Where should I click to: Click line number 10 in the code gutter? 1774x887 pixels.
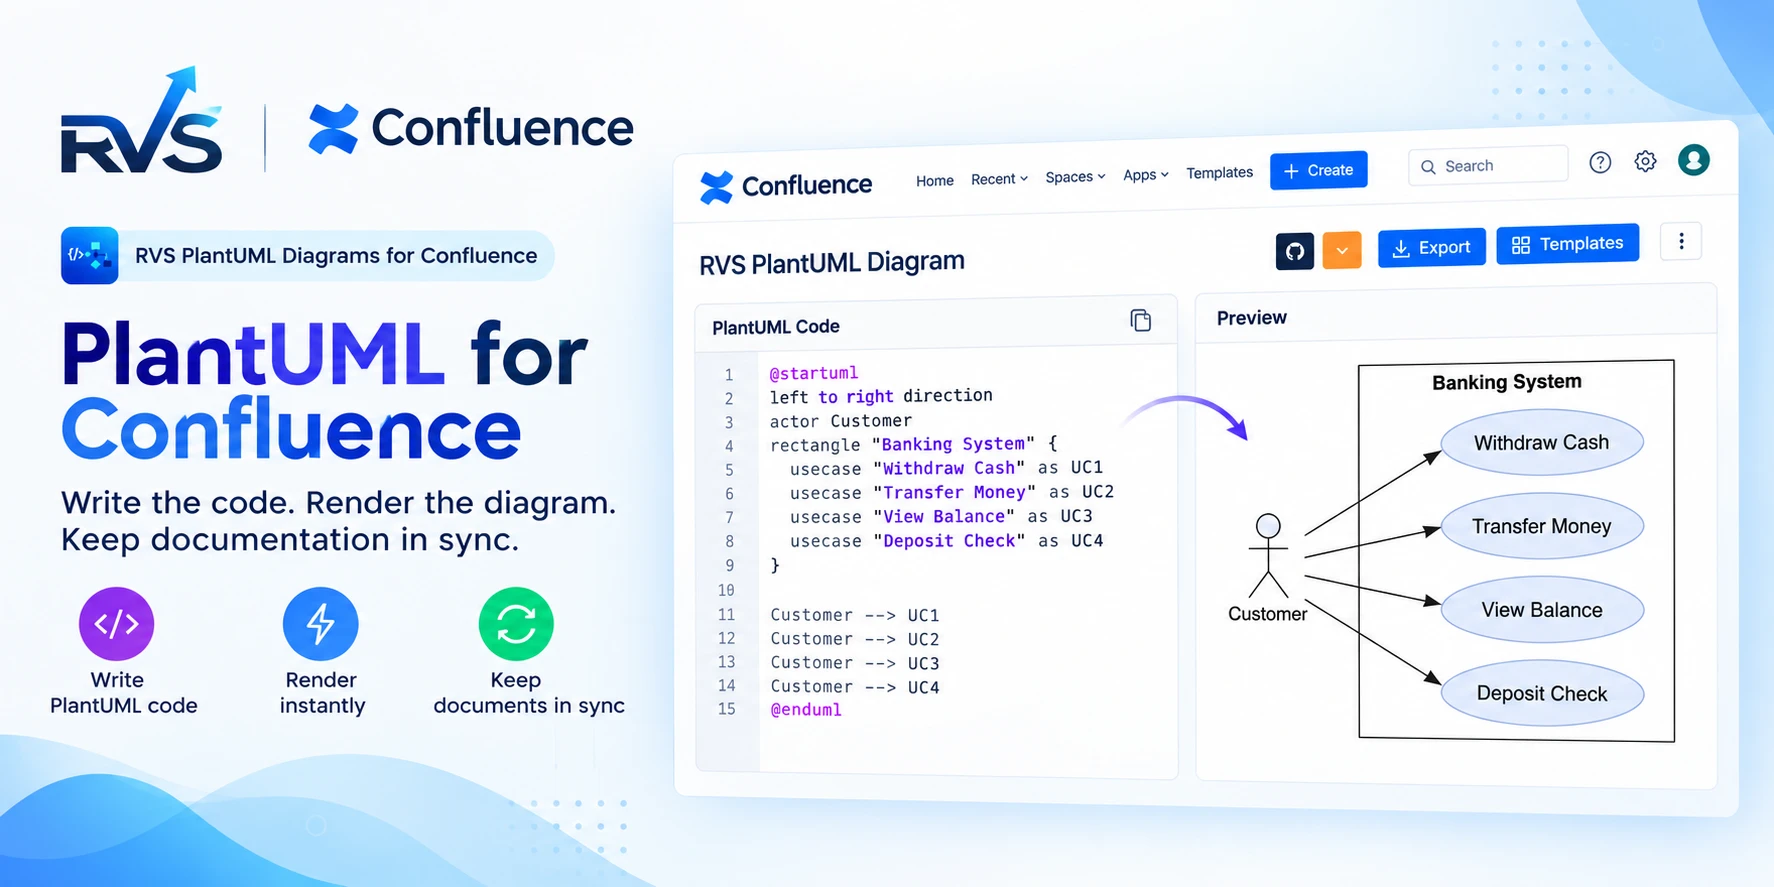(x=726, y=590)
